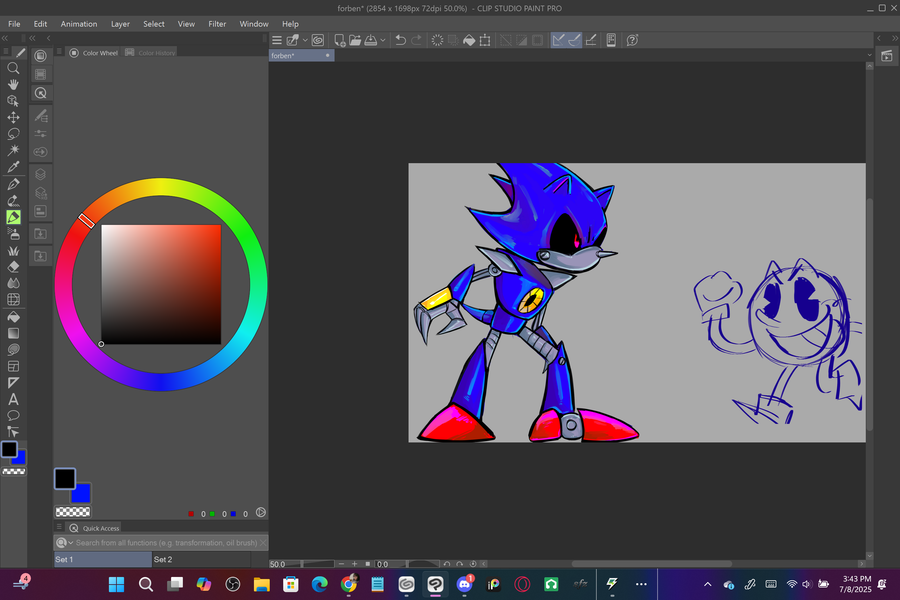Open the command bar hamburger menu

tap(277, 40)
